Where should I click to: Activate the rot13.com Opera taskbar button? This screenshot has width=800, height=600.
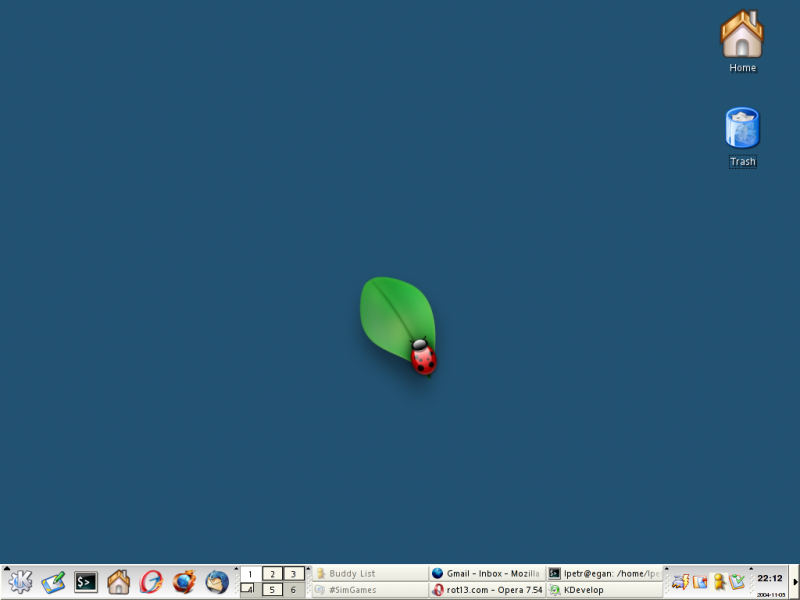click(x=486, y=590)
